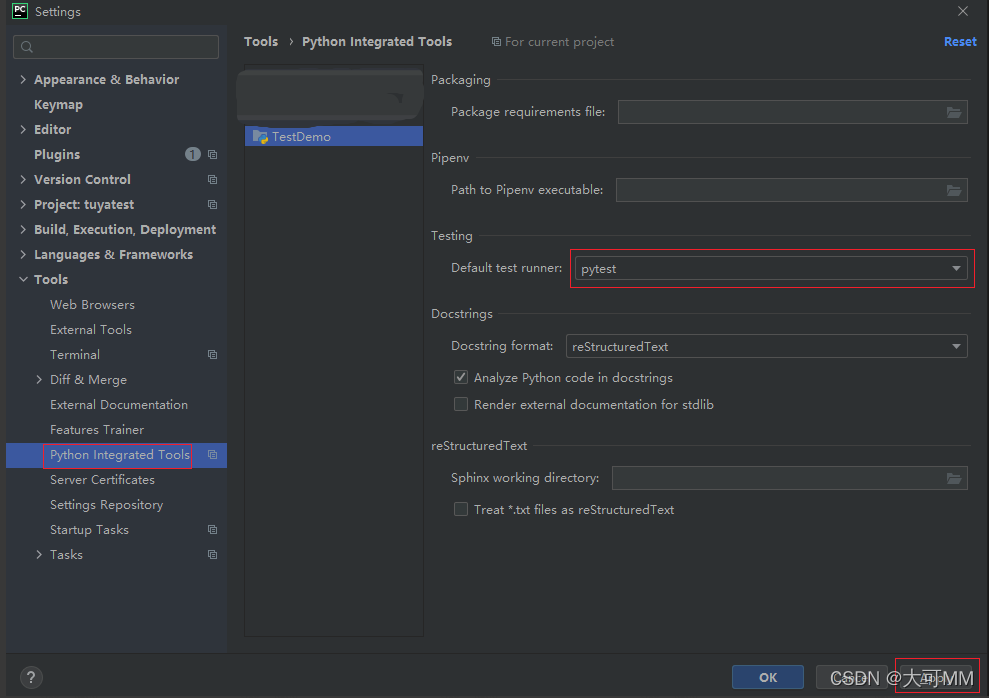Select Python Integrated Tools entry
The height and width of the screenshot is (698, 989).
[x=120, y=455]
